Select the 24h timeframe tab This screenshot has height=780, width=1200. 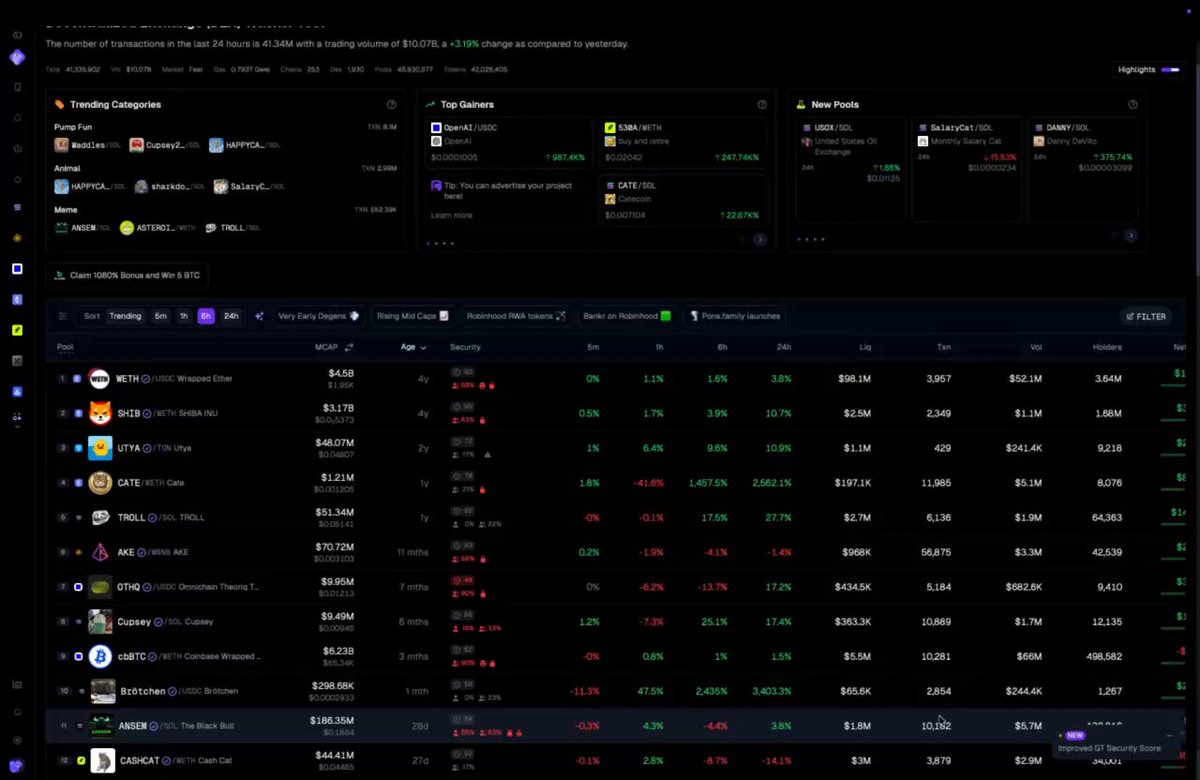click(231, 316)
